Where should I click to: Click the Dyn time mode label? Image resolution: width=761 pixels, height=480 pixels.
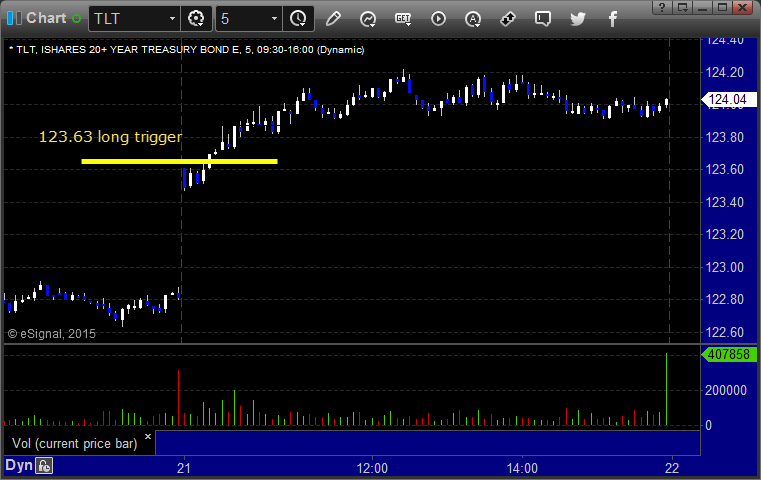tap(18, 465)
